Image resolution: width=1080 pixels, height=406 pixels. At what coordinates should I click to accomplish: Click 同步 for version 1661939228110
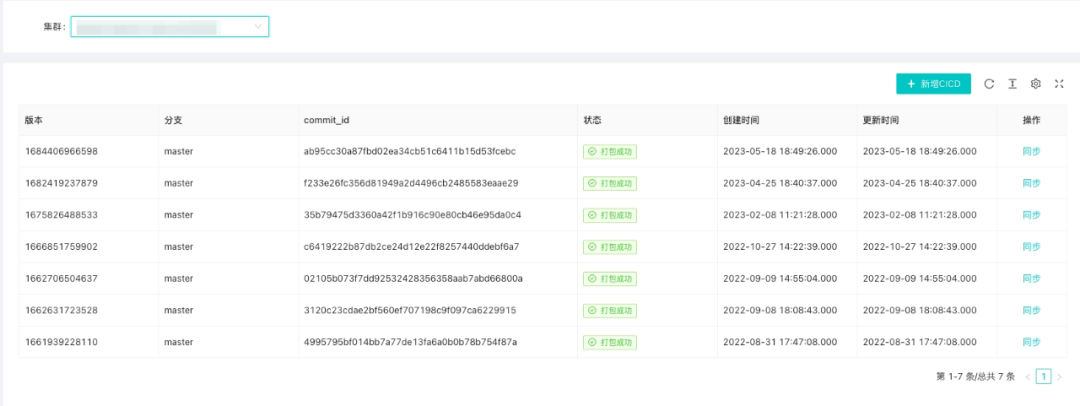(1031, 342)
